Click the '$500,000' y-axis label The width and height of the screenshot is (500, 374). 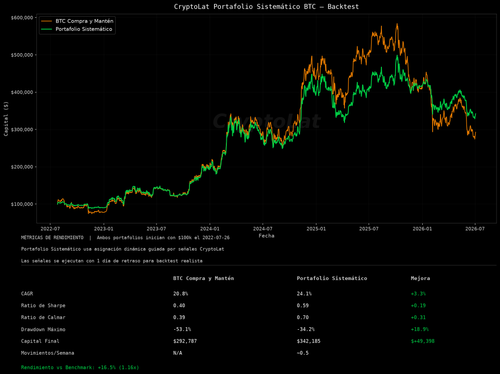(x=22, y=55)
